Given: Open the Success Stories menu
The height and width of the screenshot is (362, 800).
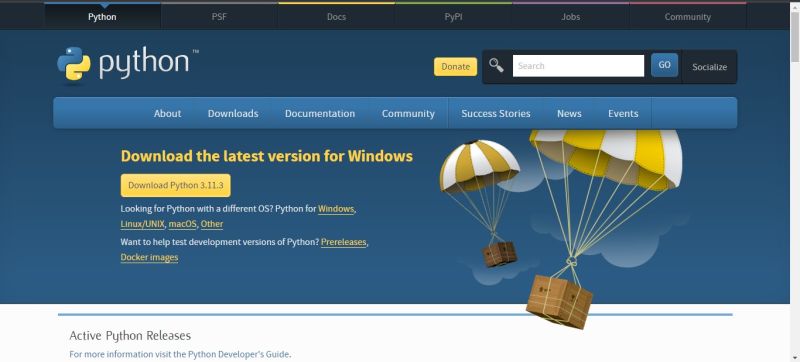Looking at the screenshot, I should pos(496,114).
